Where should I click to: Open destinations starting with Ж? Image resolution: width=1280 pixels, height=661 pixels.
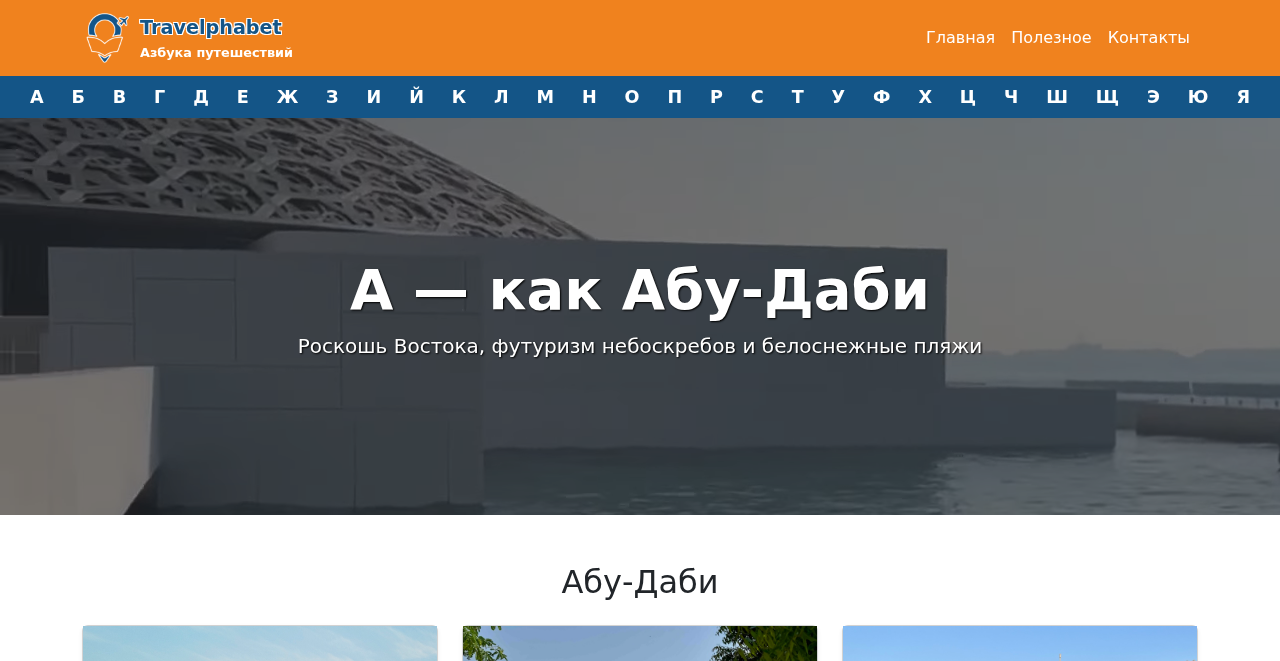pyautogui.click(x=287, y=96)
